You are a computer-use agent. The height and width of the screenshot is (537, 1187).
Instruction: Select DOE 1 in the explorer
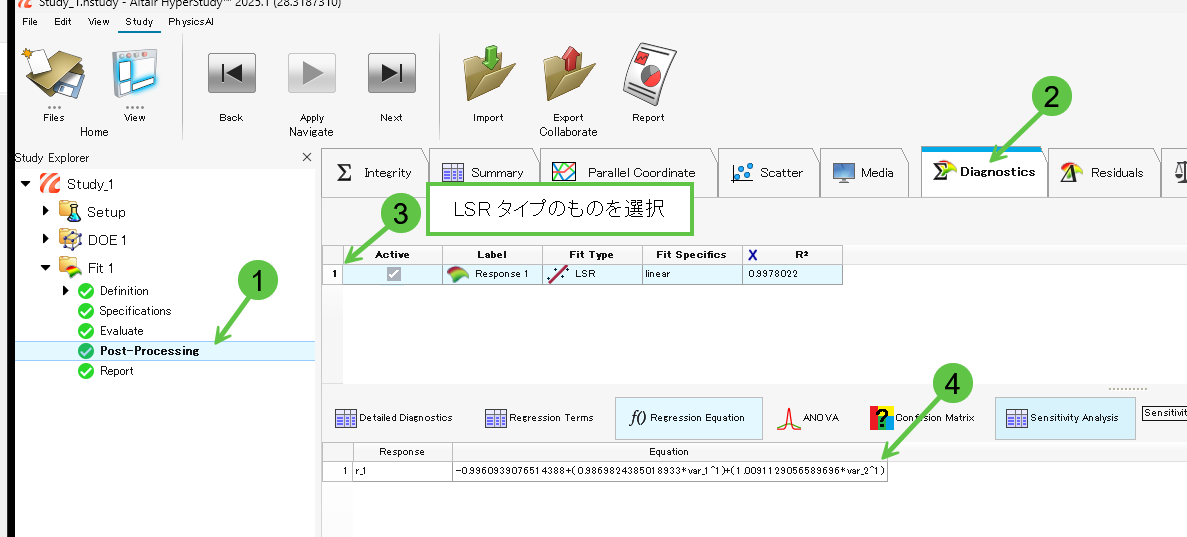point(107,240)
